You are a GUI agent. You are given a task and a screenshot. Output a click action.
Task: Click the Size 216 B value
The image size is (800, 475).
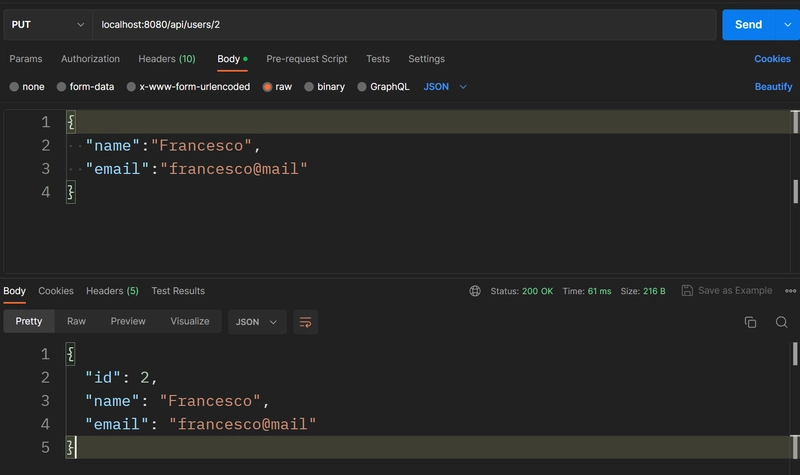(x=654, y=291)
